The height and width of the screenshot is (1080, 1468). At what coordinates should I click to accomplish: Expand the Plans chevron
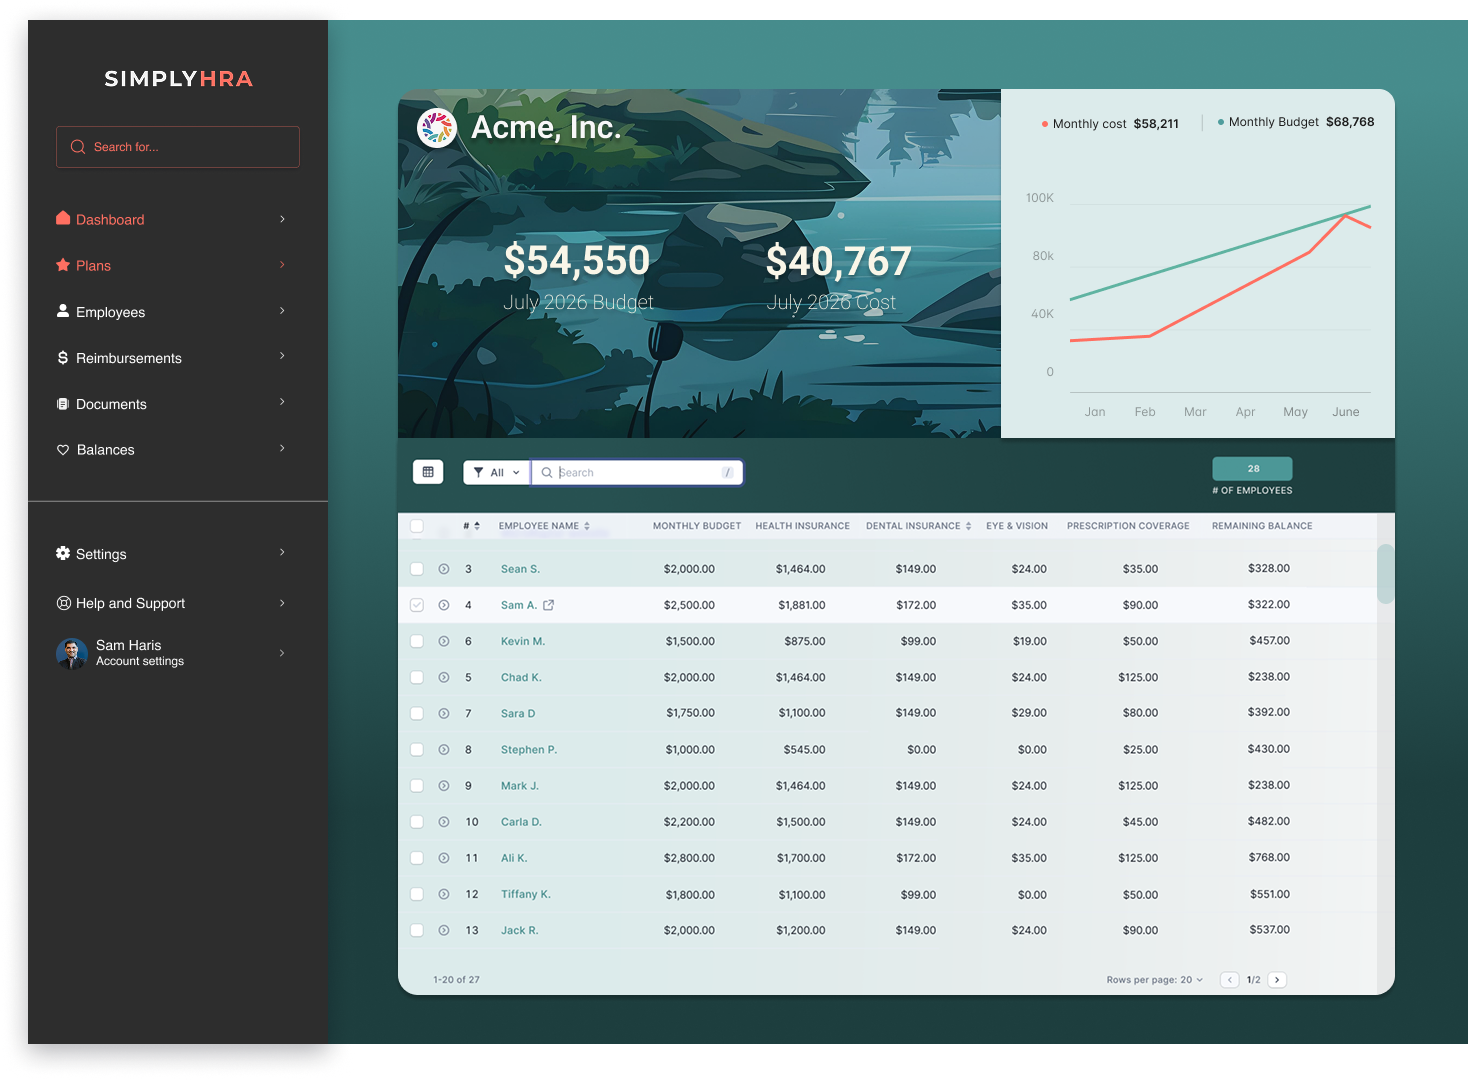click(282, 265)
